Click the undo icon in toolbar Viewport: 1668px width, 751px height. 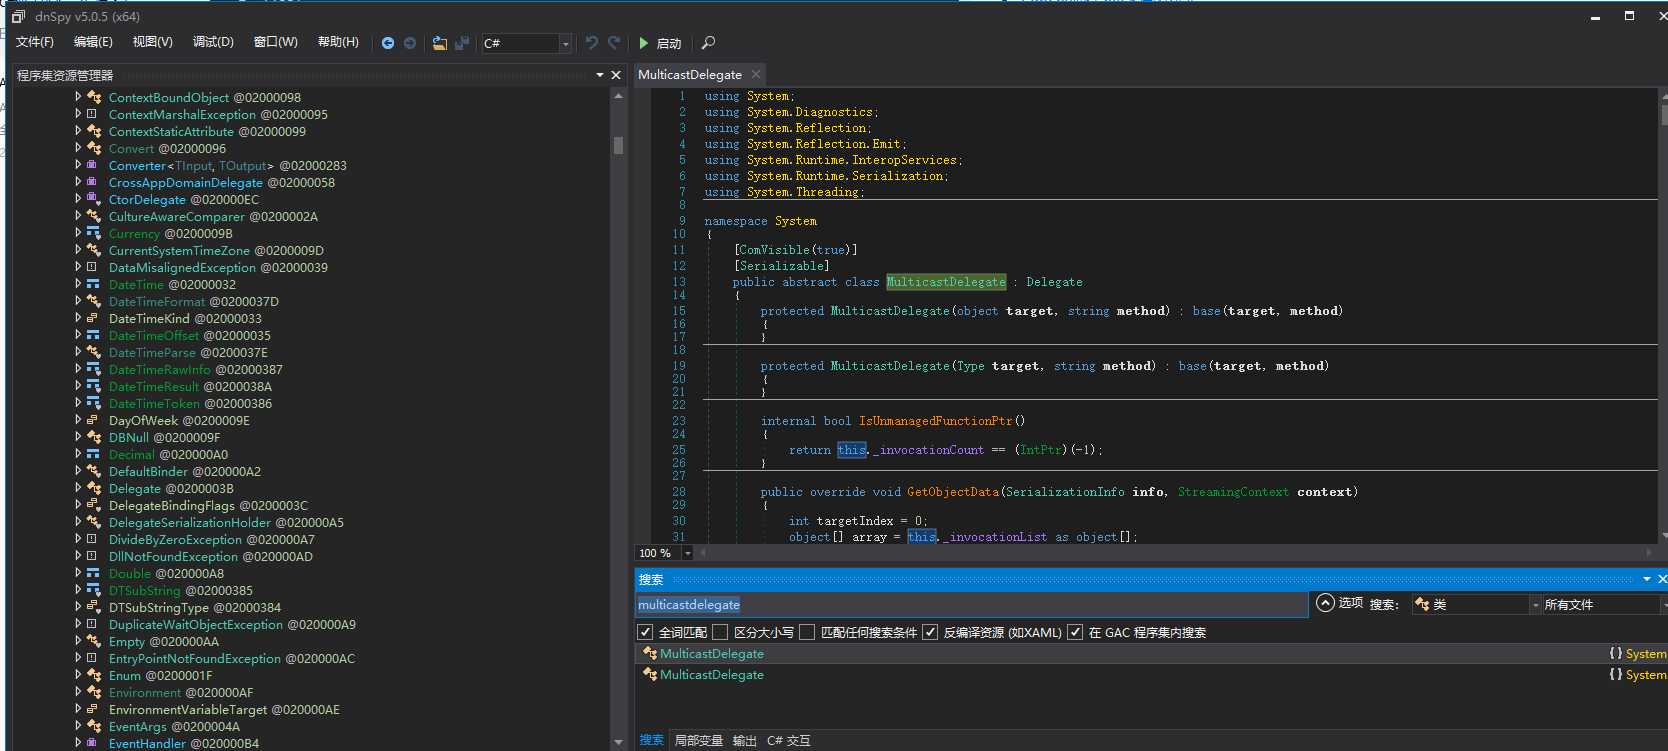pos(592,43)
